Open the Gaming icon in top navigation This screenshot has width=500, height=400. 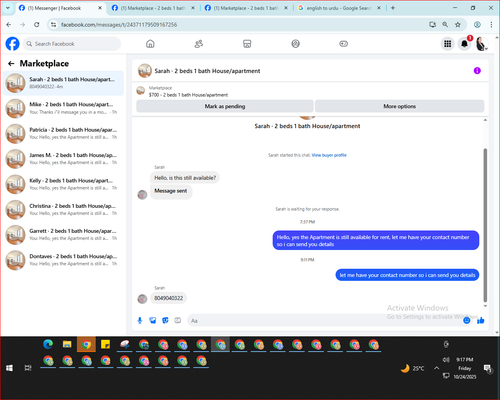pyautogui.click(x=344, y=44)
